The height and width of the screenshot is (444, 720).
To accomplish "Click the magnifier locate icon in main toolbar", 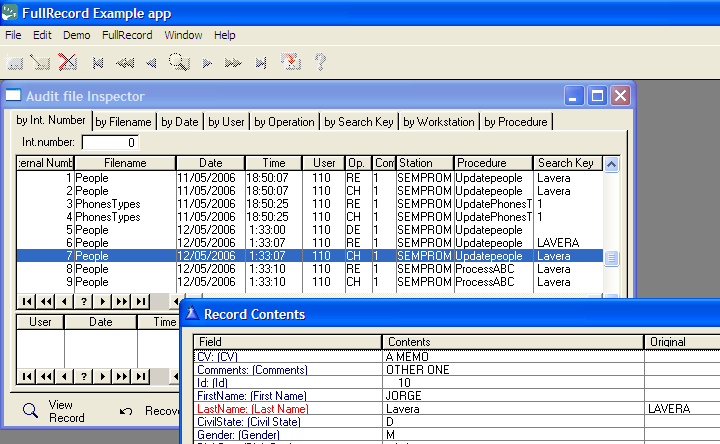I will (x=179, y=63).
